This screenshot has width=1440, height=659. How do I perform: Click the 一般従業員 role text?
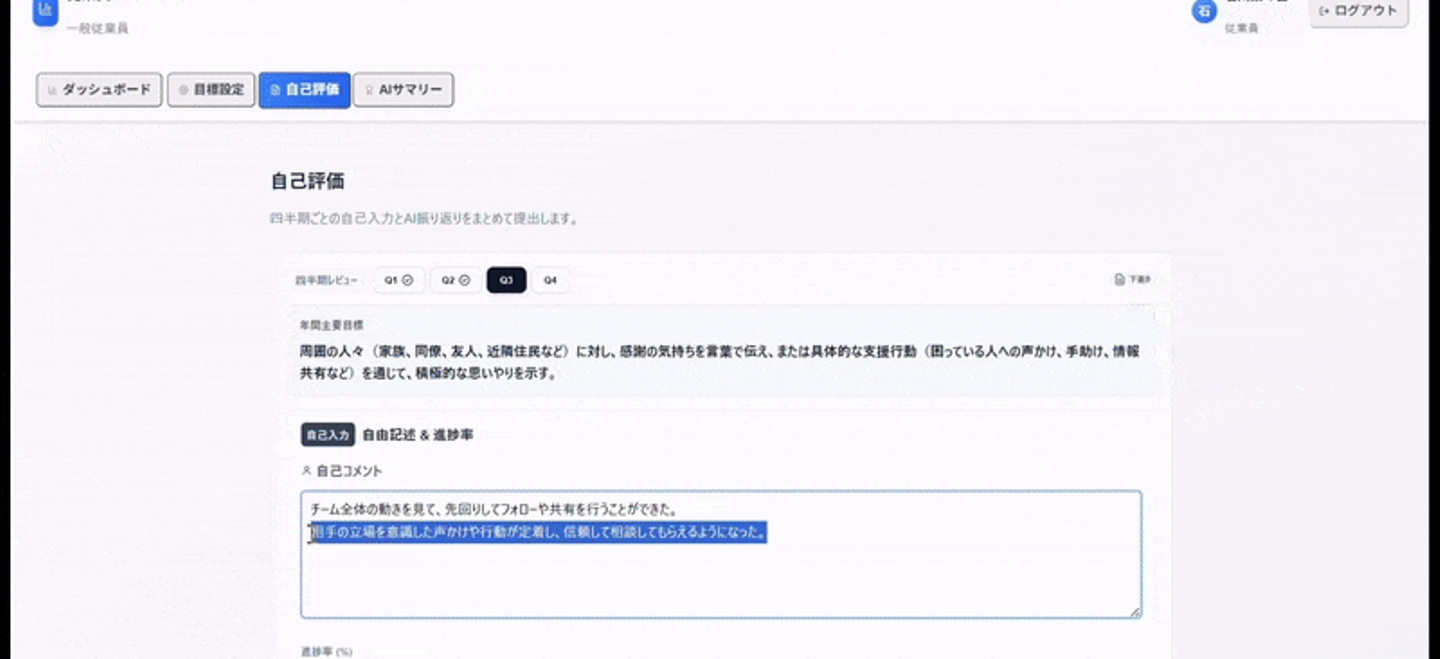(x=97, y=29)
